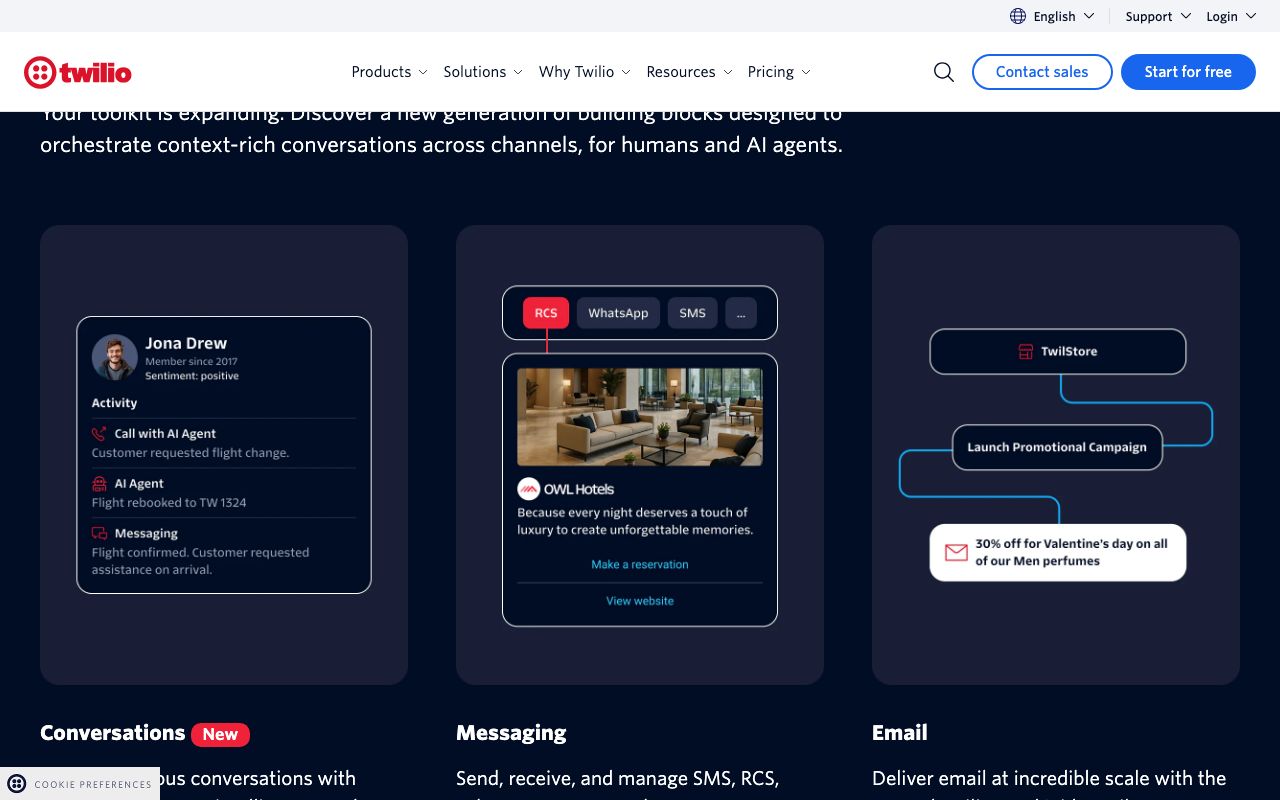Open the search magnifier icon
Image resolution: width=1280 pixels, height=800 pixels.
[943, 72]
